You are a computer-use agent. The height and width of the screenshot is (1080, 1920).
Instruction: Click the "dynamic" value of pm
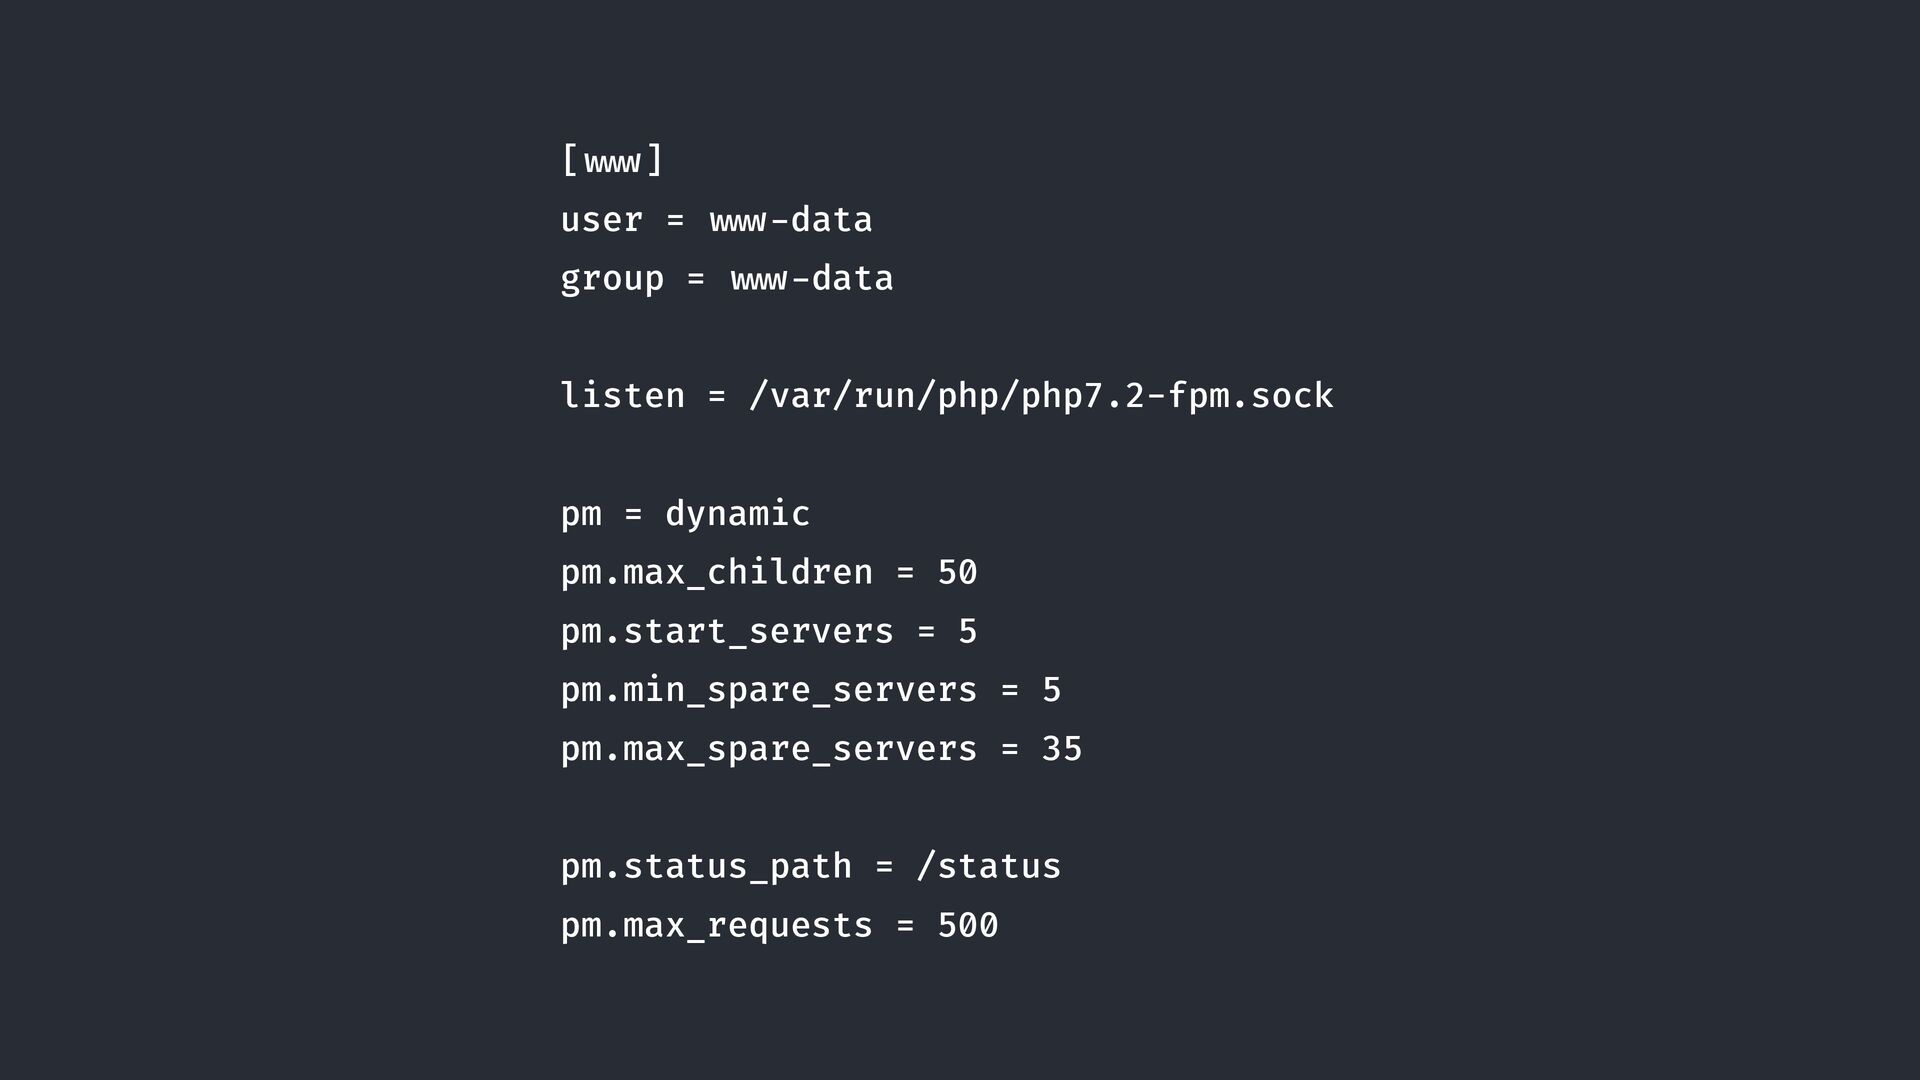pyautogui.click(x=737, y=514)
